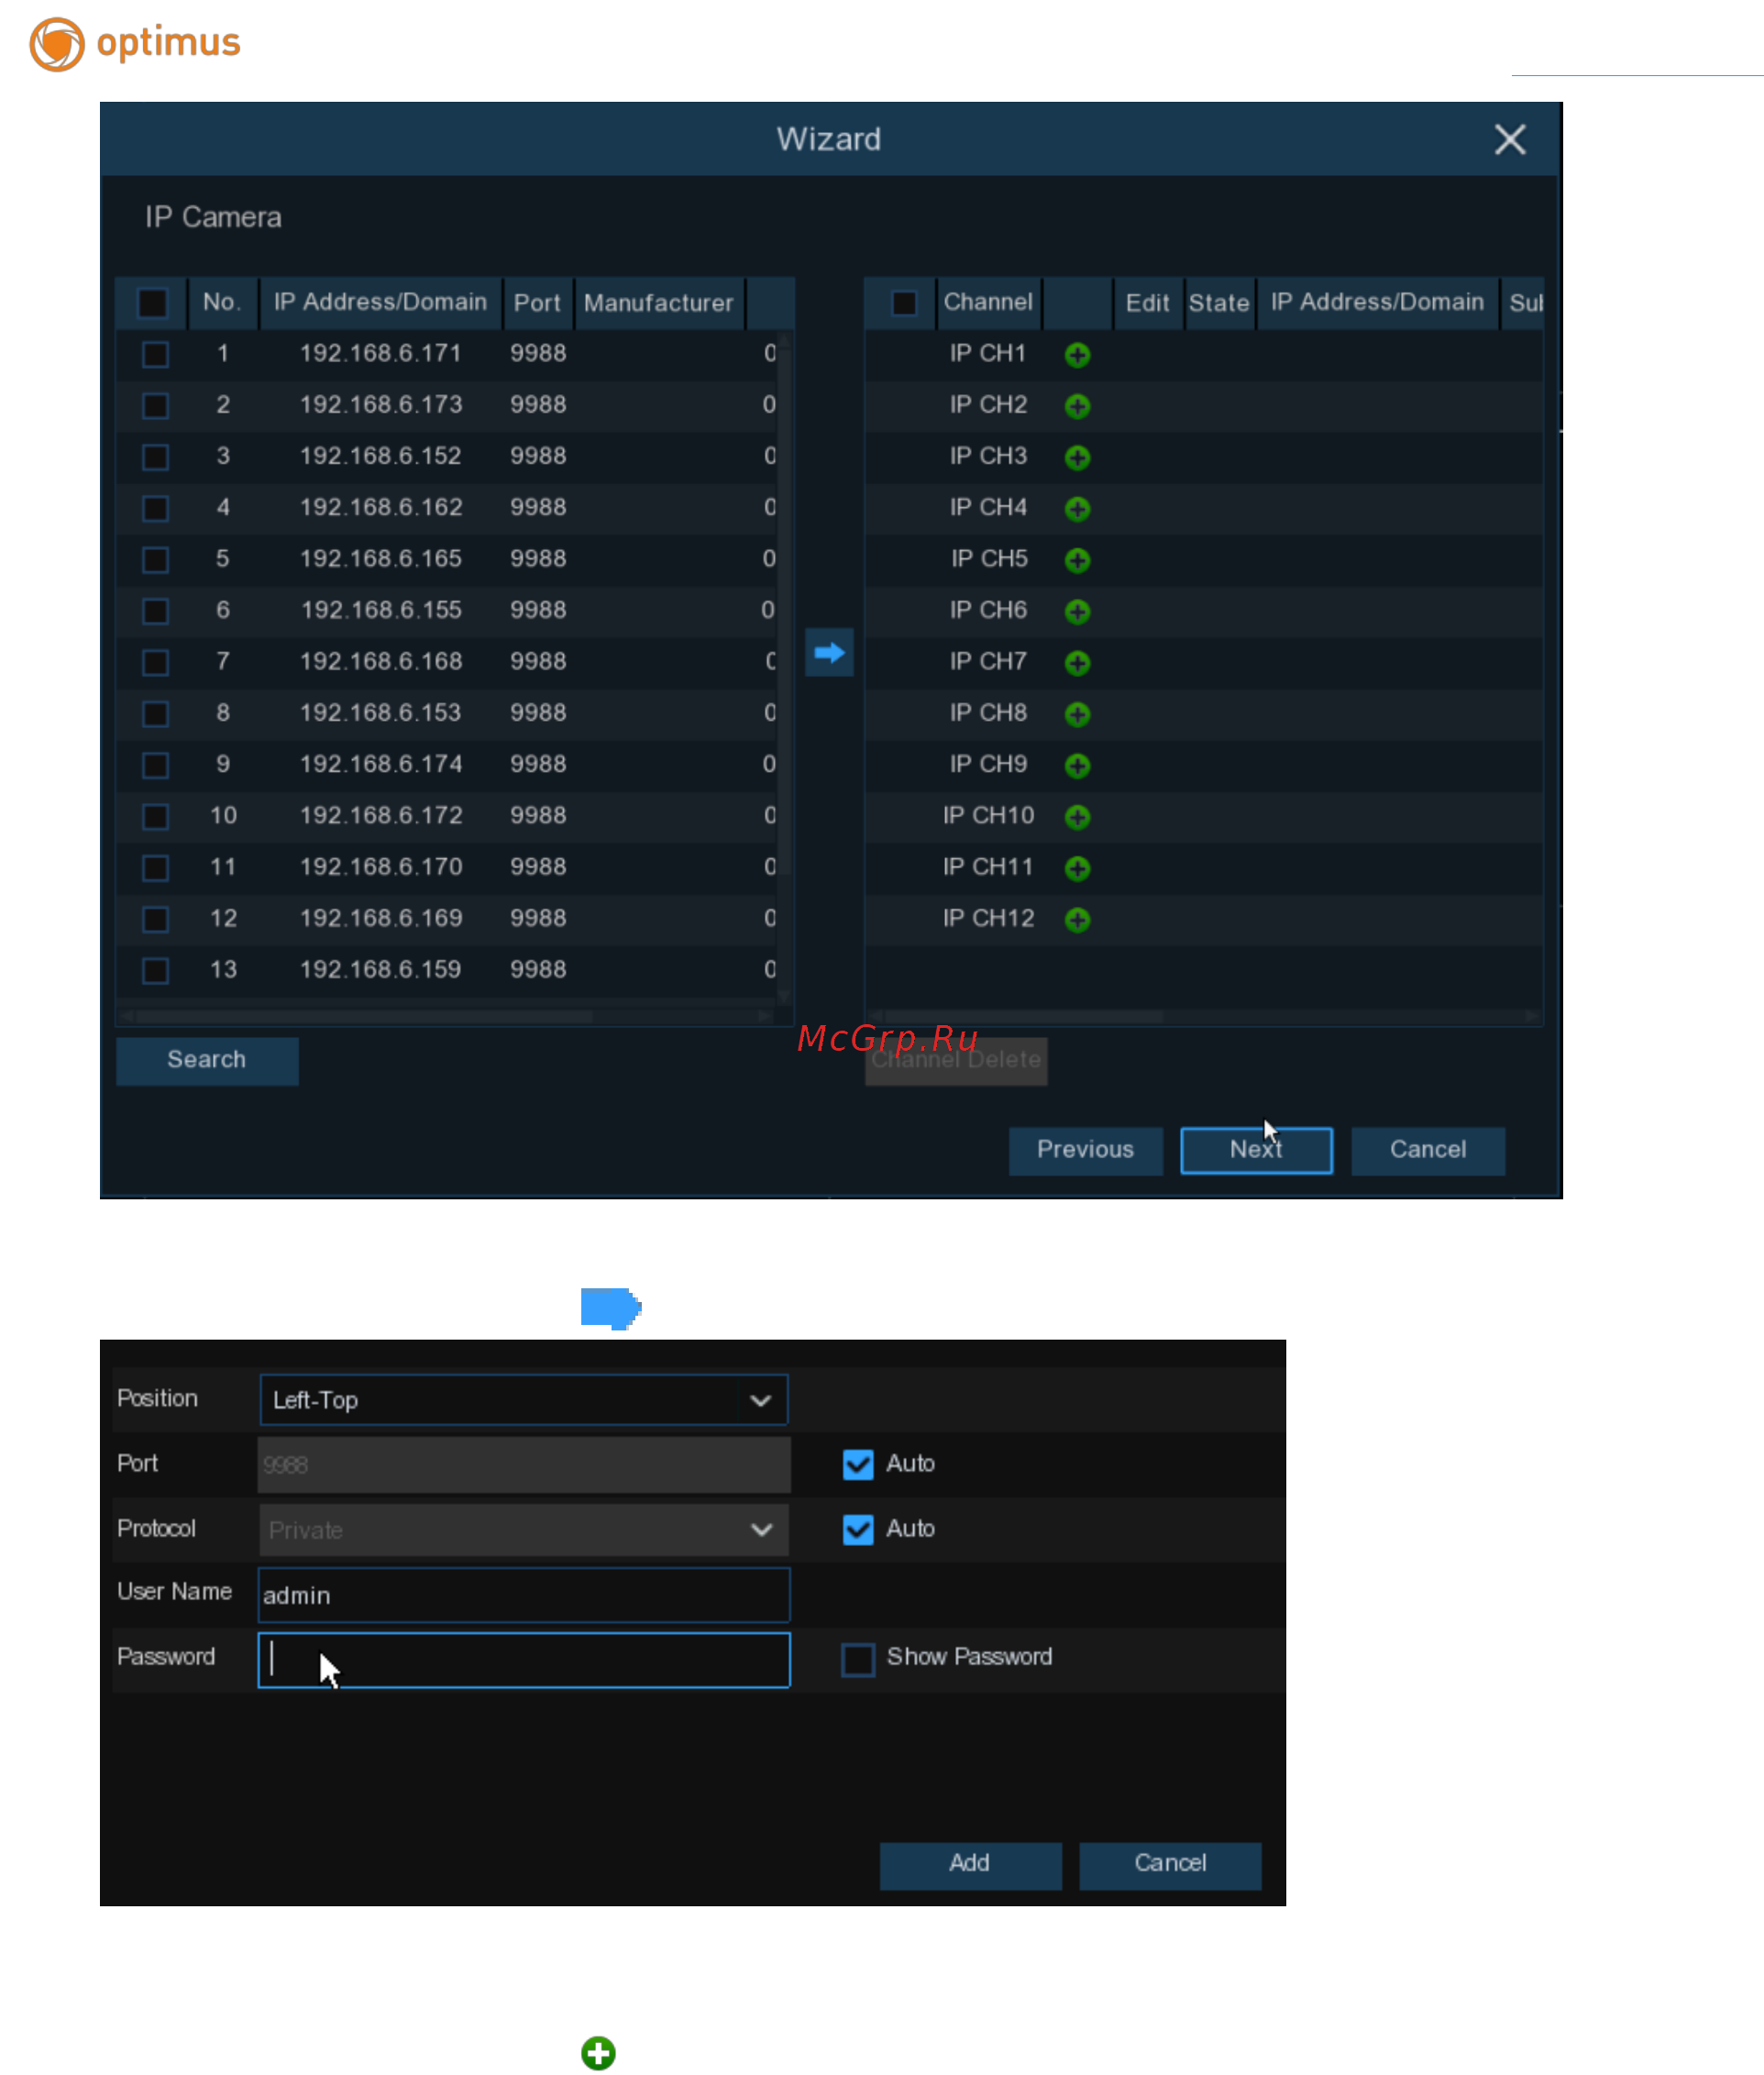The height and width of the screenshot is (2075, 1764).
Task: Check camera 192.168.6.162
Action: click(155, 508)
